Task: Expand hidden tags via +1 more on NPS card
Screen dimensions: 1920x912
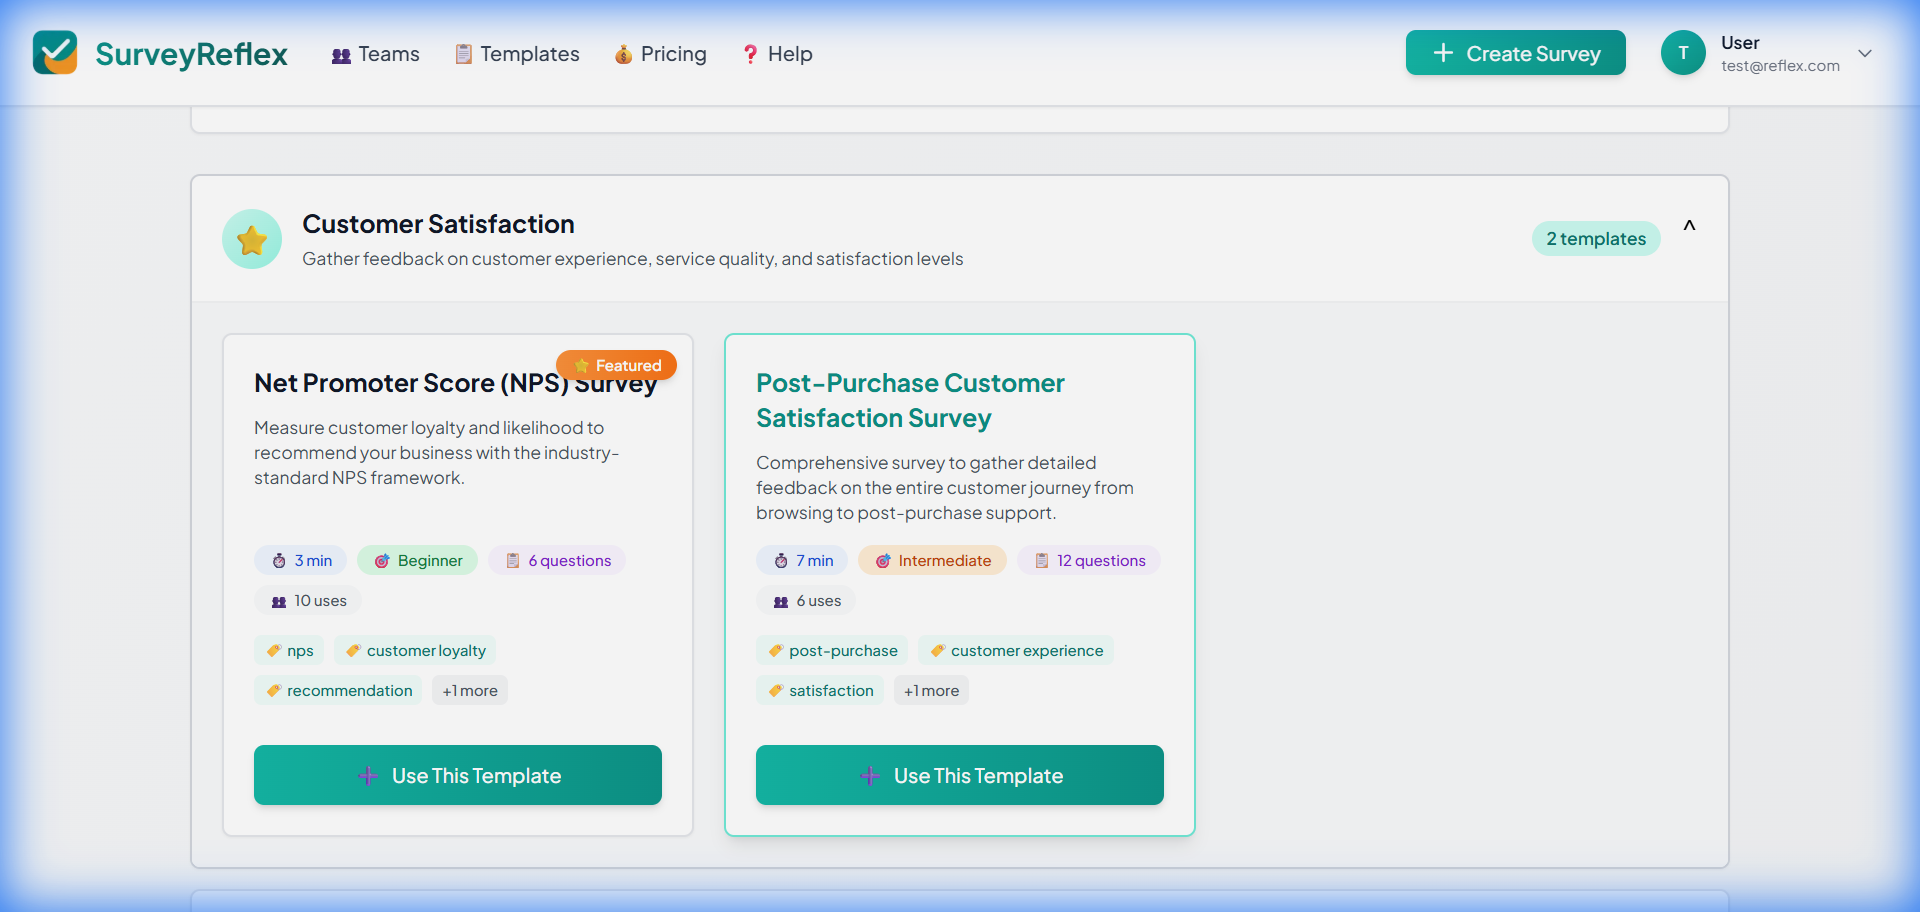Action: 470,691
